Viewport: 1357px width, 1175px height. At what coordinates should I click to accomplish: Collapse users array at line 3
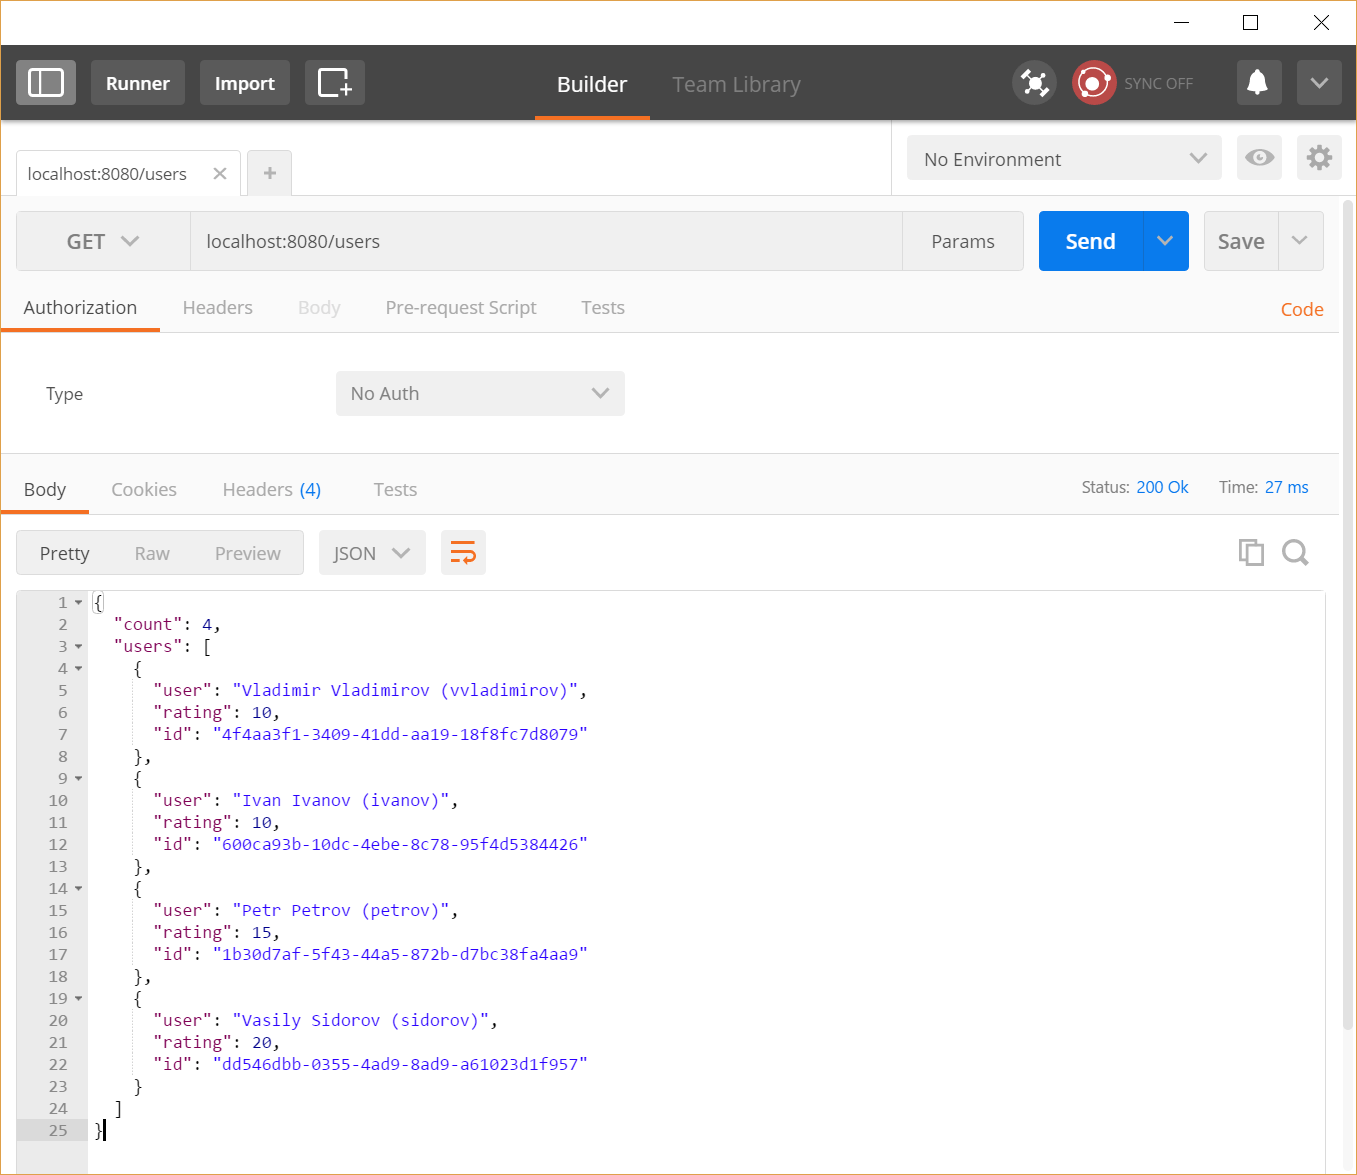coord(79,647)
